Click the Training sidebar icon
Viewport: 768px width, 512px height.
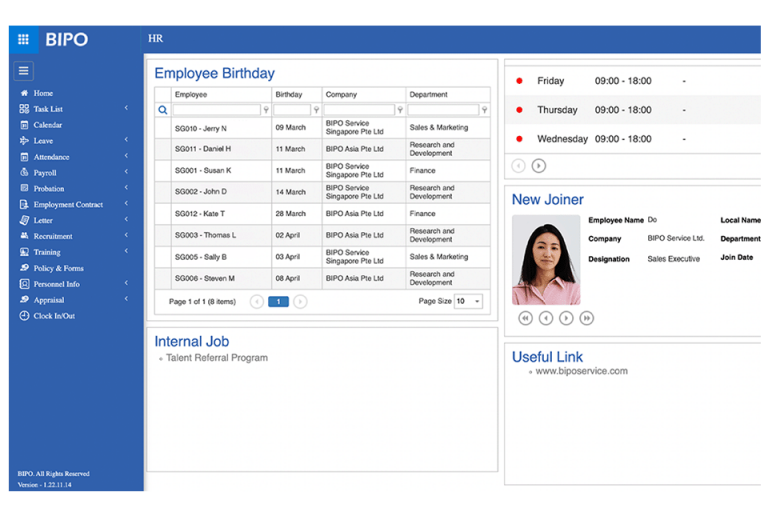click(x=24, y=252)
